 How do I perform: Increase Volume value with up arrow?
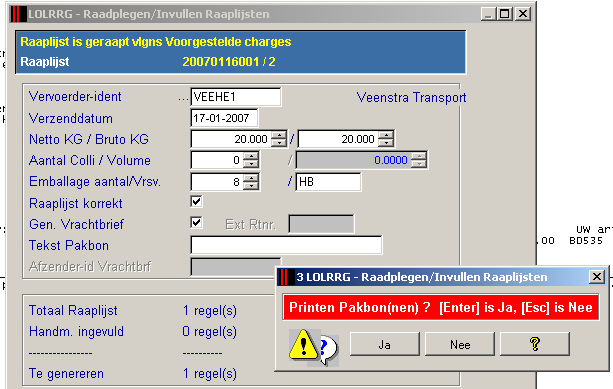(419, 156)
